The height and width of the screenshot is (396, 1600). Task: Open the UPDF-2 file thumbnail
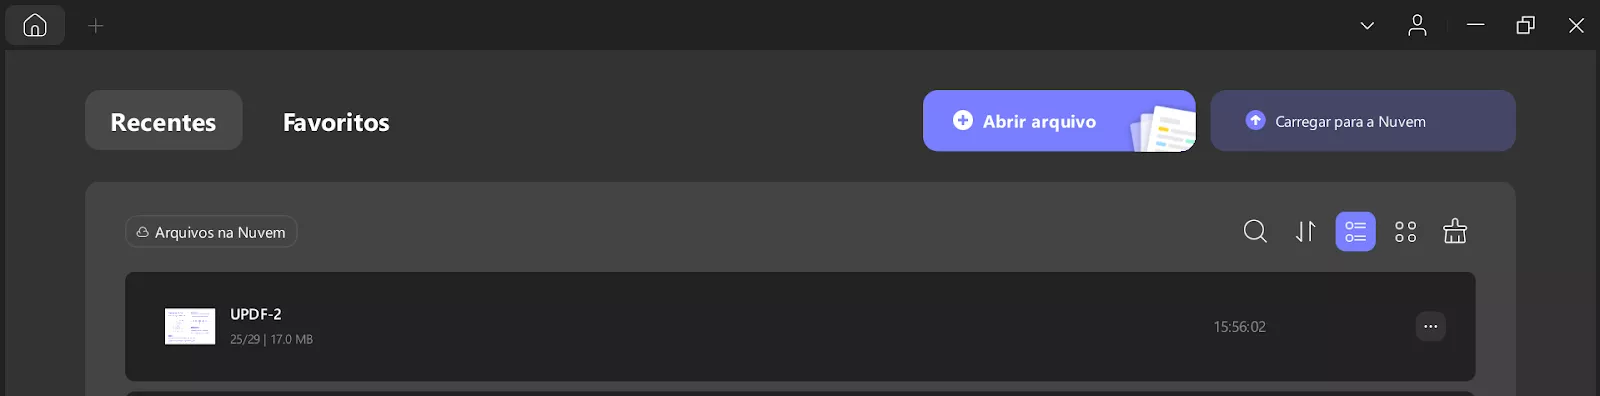click(x=190, y=326)
